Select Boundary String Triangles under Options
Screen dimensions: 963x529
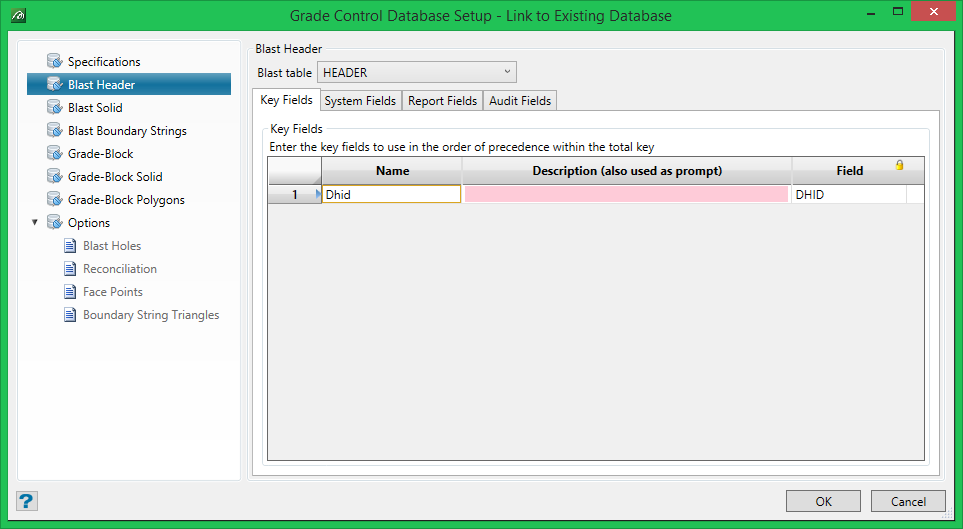(151, 315)
